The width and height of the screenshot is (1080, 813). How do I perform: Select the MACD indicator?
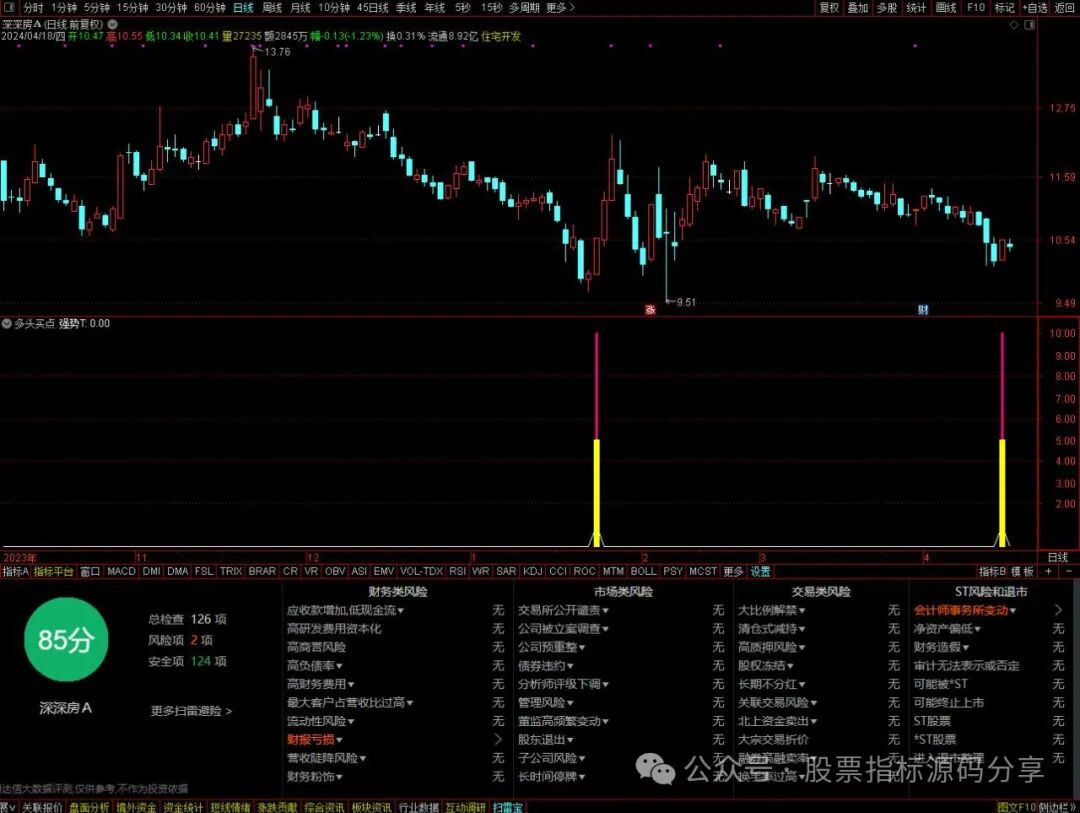coord(121,571)
